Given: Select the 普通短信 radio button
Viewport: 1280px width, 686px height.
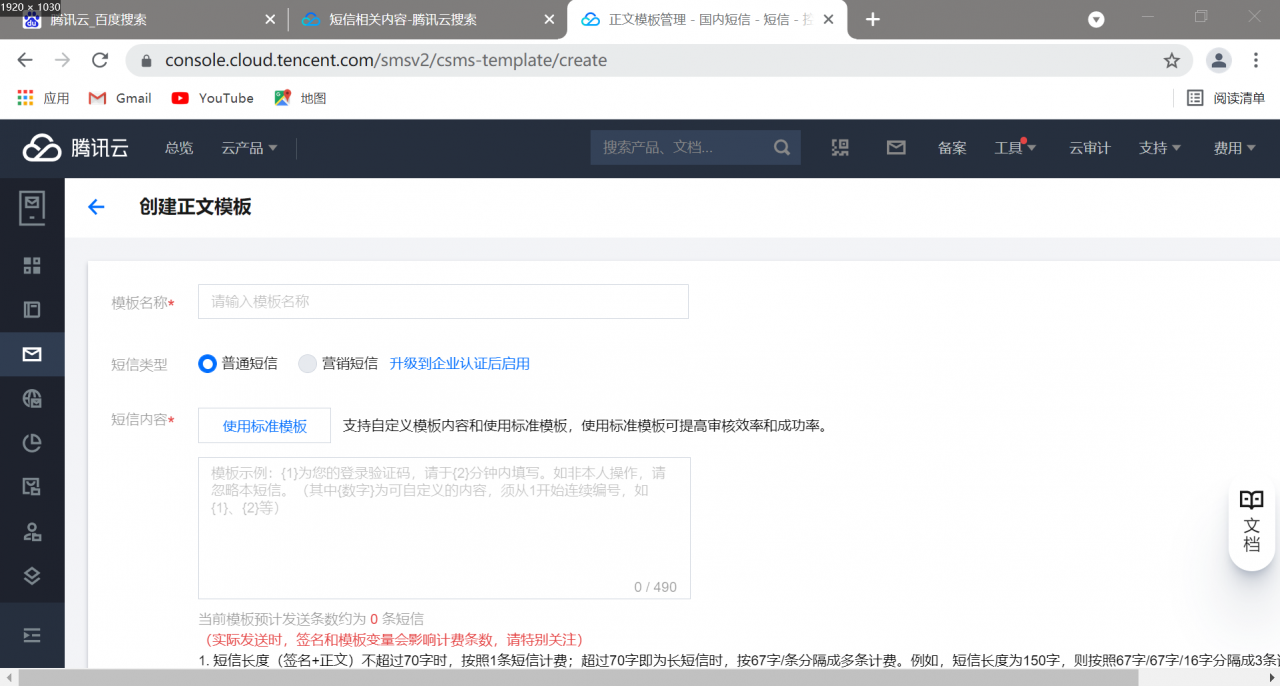Looking at the screenshot, I should click(x=207, y=364).
